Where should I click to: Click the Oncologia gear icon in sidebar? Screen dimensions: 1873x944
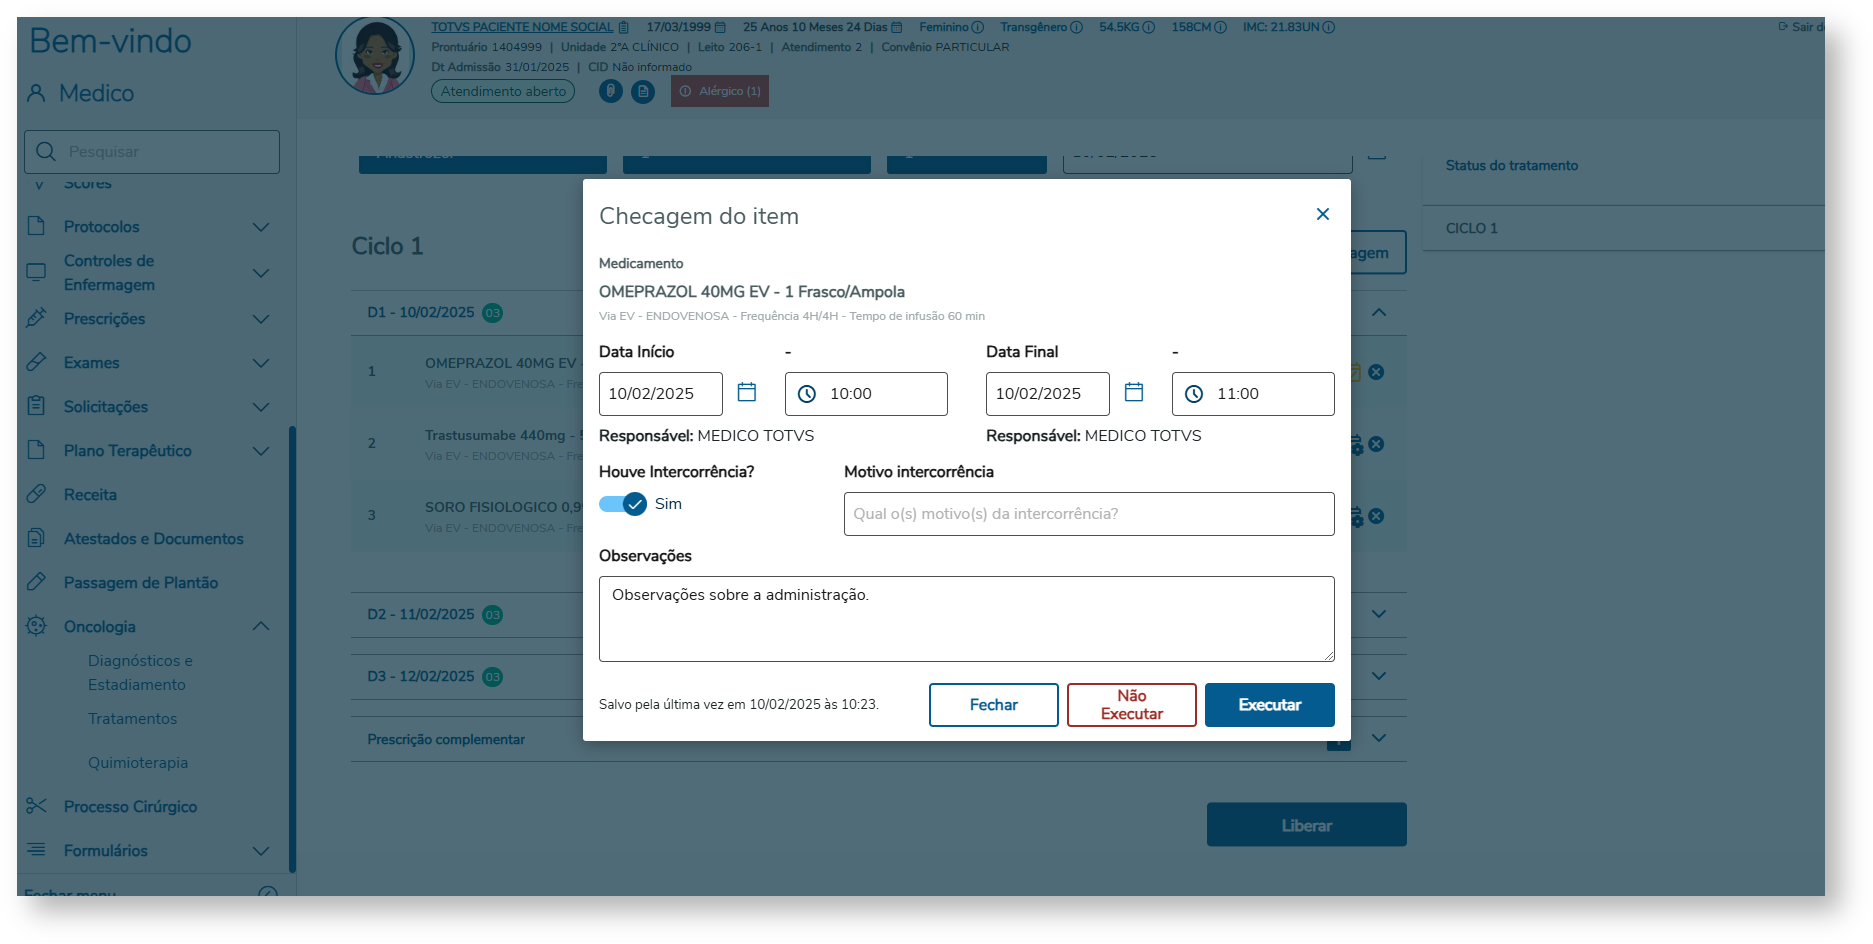(36, 626)
